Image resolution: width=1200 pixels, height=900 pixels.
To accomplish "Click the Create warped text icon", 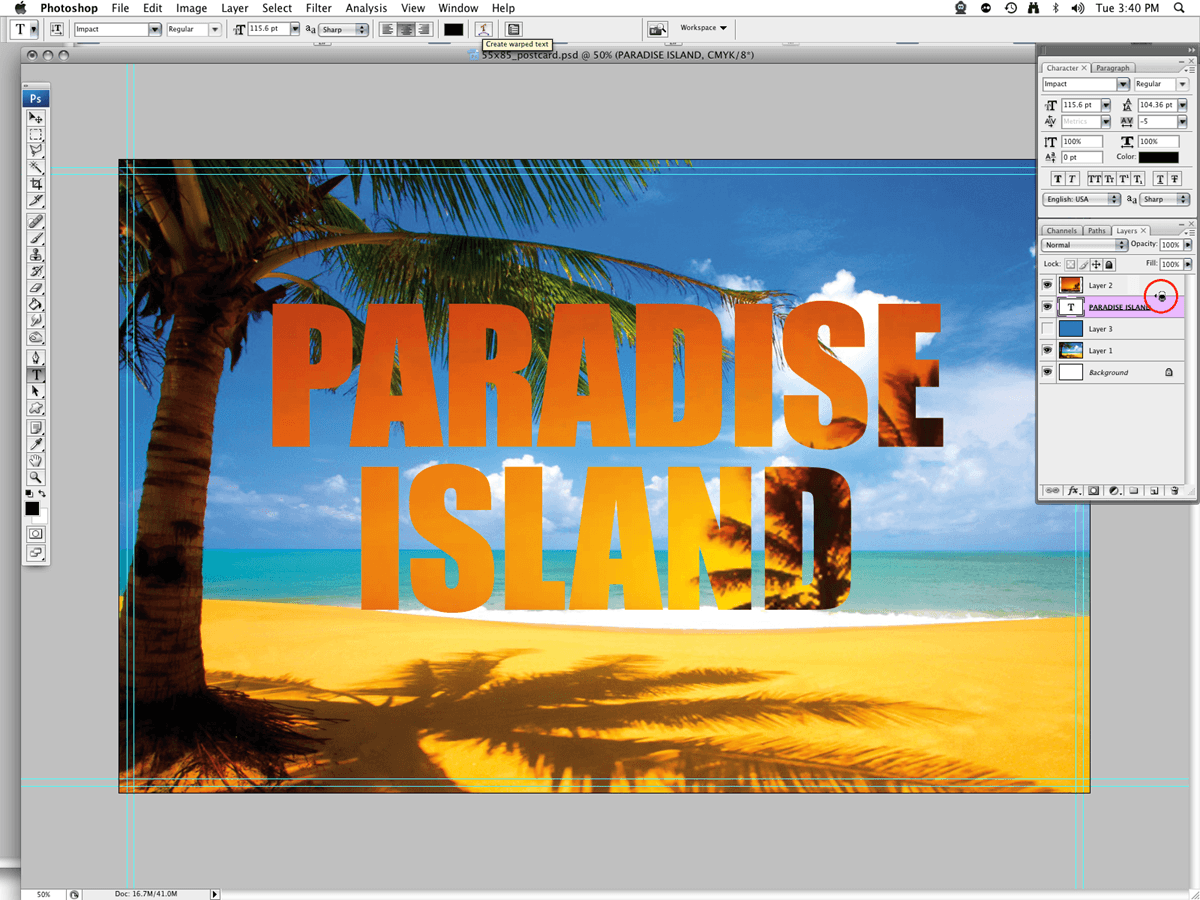I will [x=484, y=29].
